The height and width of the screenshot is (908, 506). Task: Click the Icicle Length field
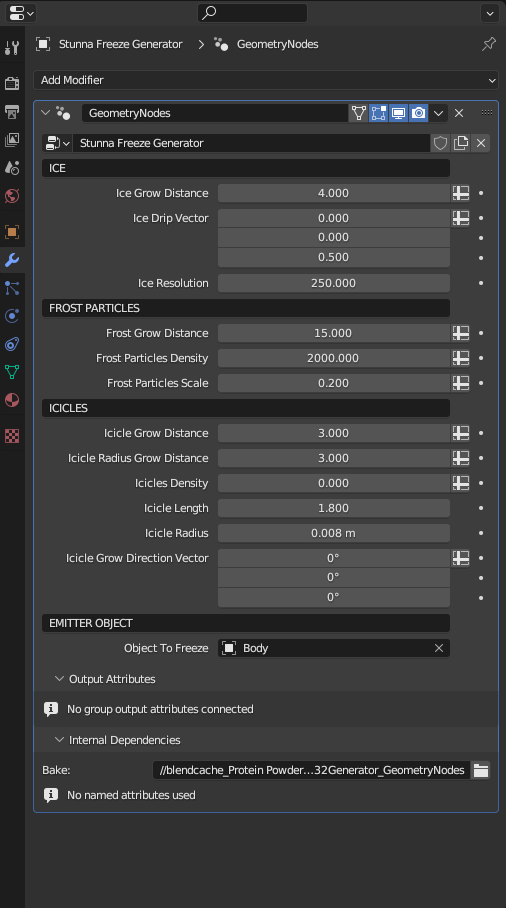click(x=333, y=508)
